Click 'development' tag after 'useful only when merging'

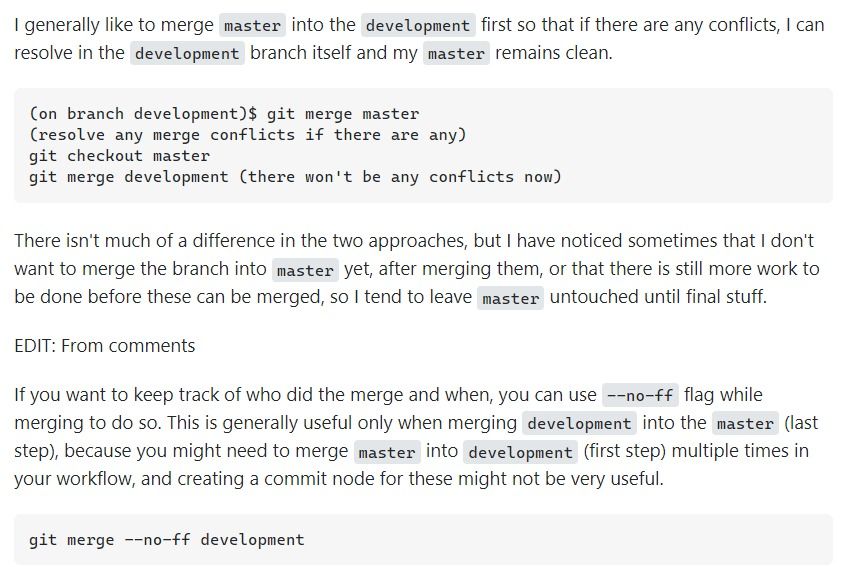579,424
